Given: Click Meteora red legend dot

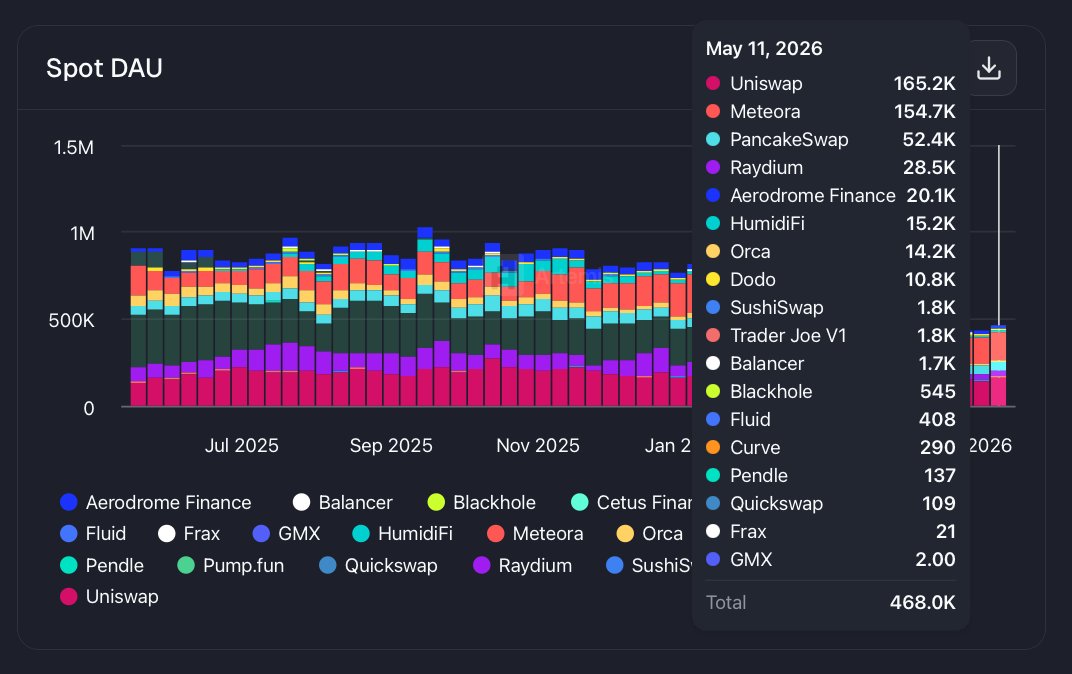Looking at the screenshot, I should point(496,533).
